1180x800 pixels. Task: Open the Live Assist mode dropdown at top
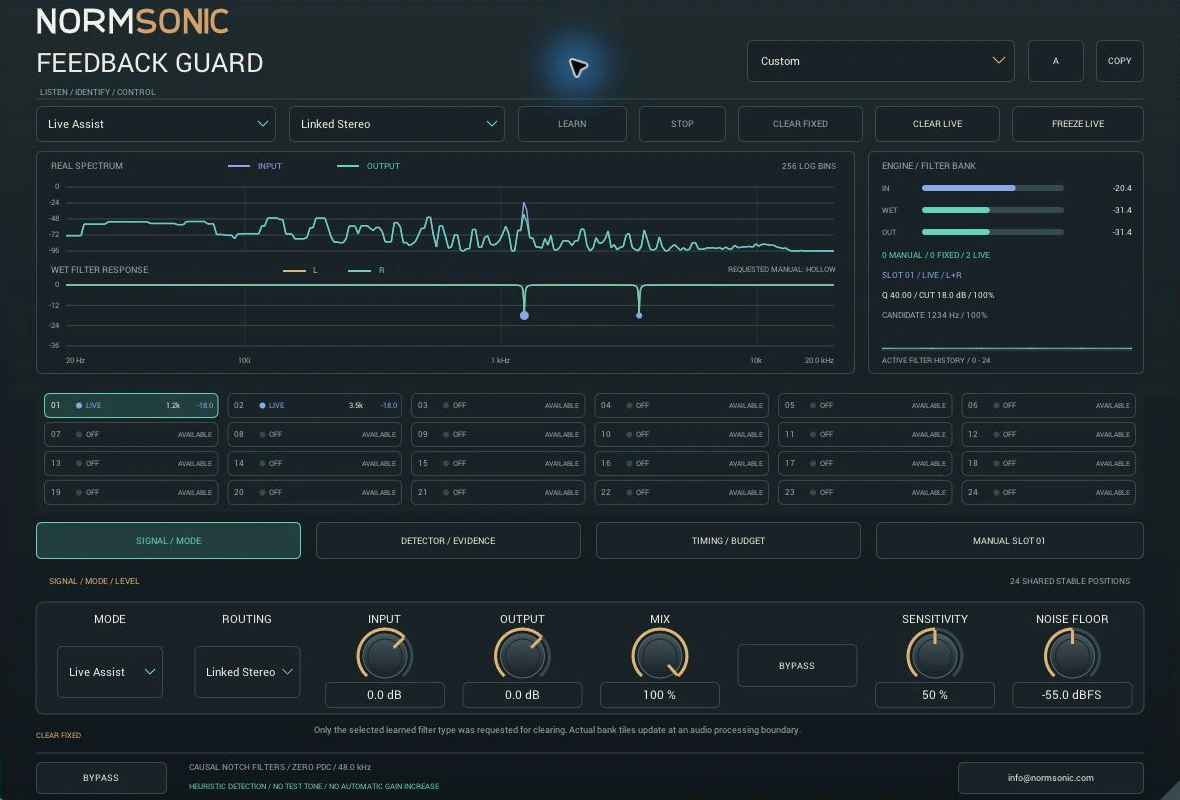point(156,124)
